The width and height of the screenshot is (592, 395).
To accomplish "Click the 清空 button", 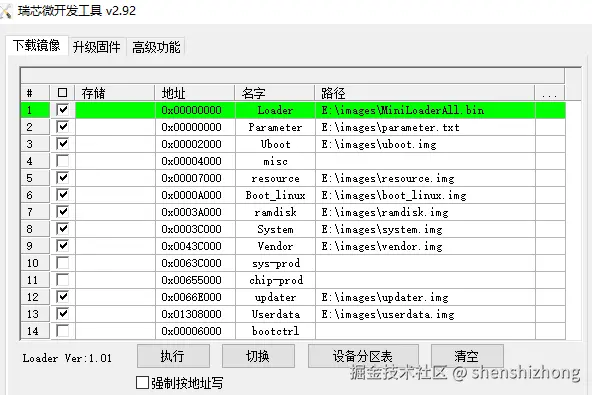I will 467,356.
